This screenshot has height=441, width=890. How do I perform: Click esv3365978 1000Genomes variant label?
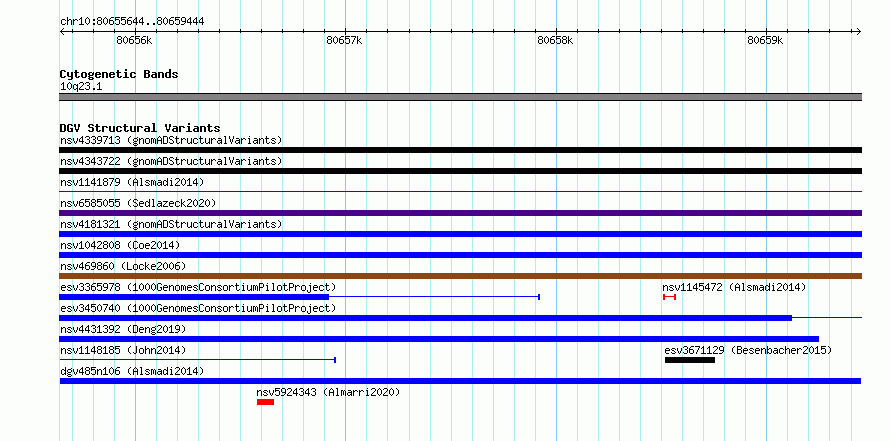click(198, 287)
